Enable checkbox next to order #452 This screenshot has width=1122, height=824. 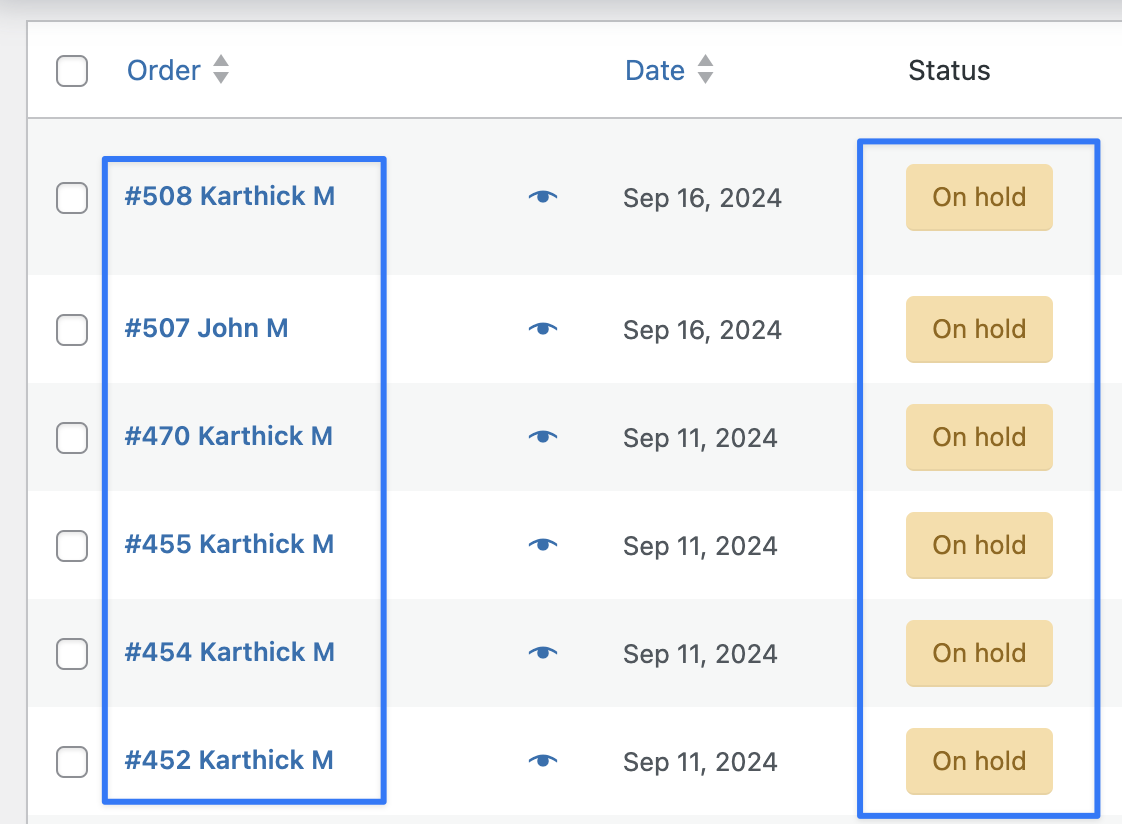click(x=72, y=762)
